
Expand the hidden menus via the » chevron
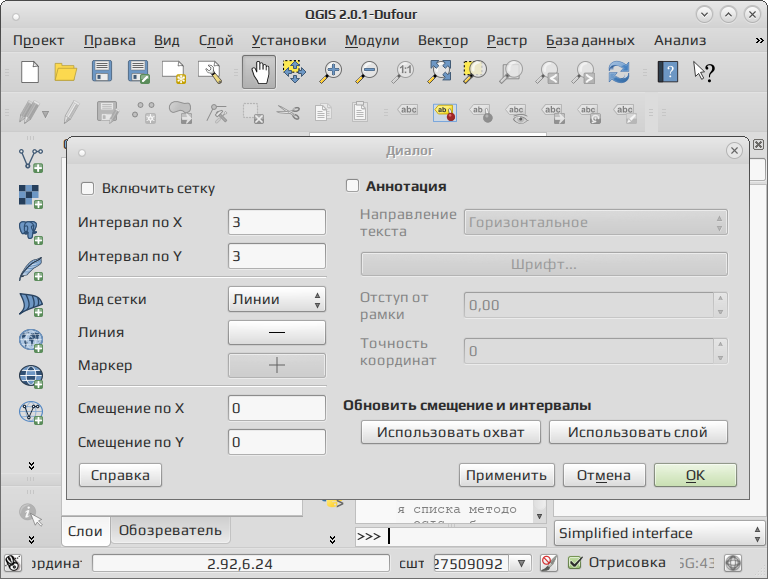click(759, 41)
